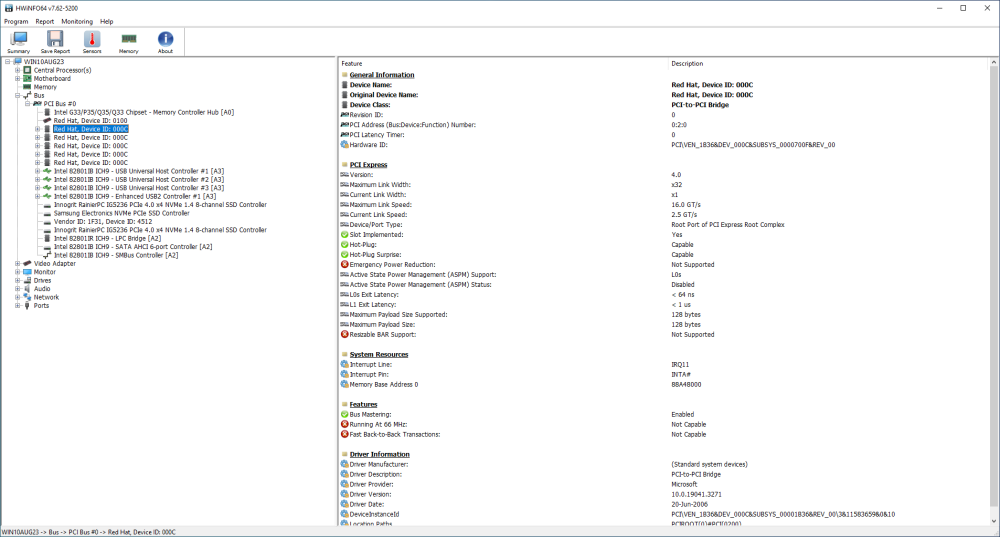Screen dimensions: 1000x537
Task: Select USB Universal Host Controller #2
Action: pyautogui.click(x=138, y=180)
